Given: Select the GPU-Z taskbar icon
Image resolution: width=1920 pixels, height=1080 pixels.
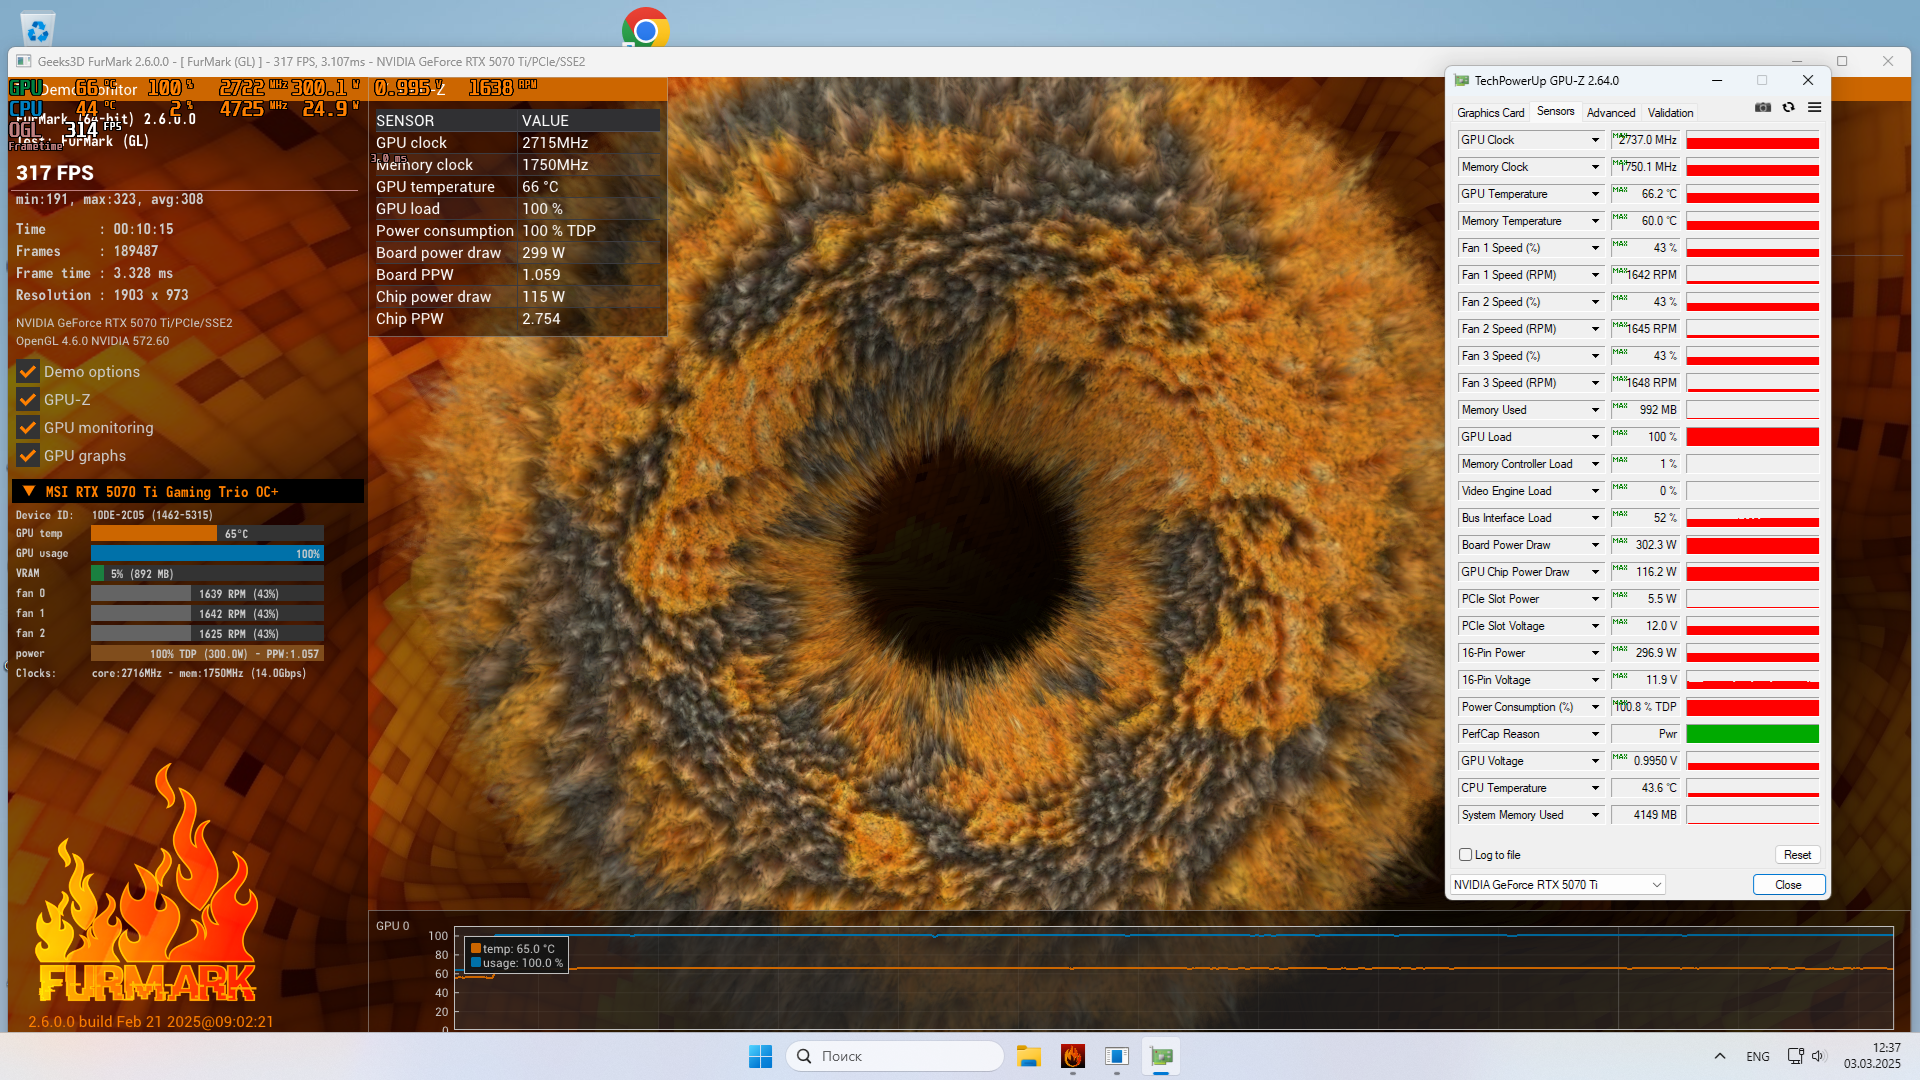Looking at the screenshot, I should pyautogui.click(x=1161, y=1056).
